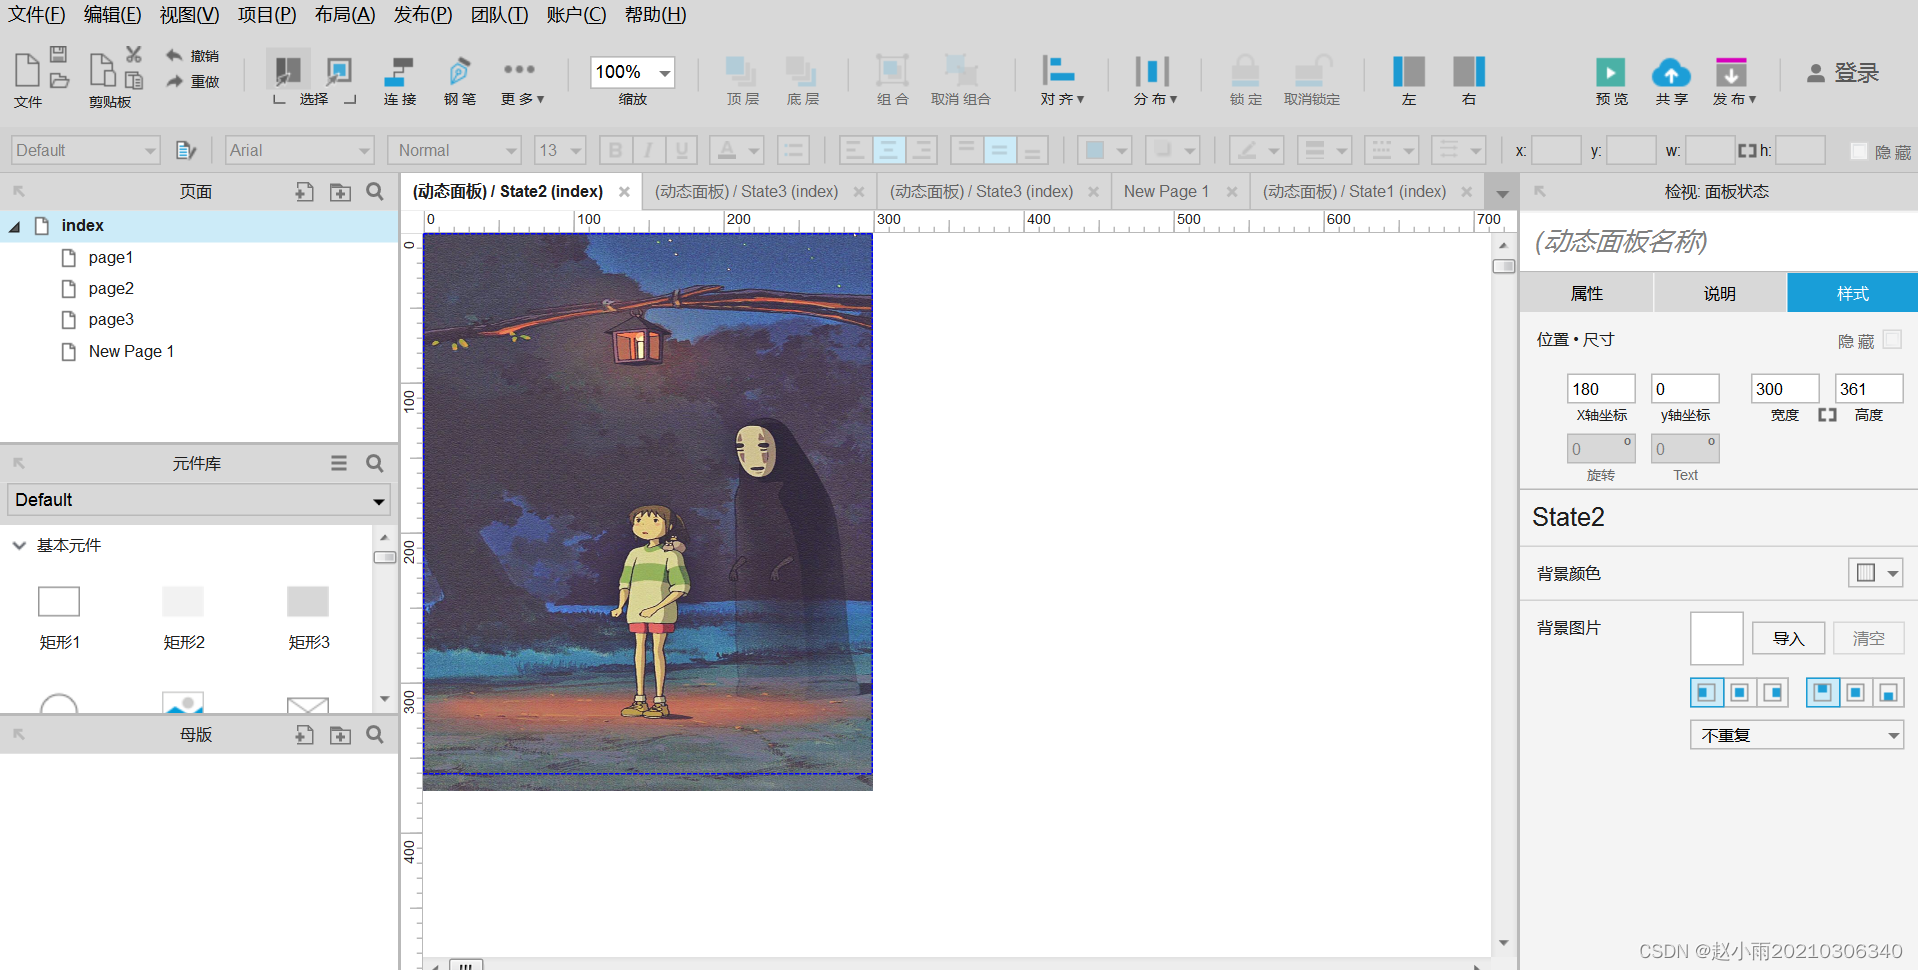Select the pen tool (钢笔)
The image size is (1918, 970).
[x=459, y=80]
